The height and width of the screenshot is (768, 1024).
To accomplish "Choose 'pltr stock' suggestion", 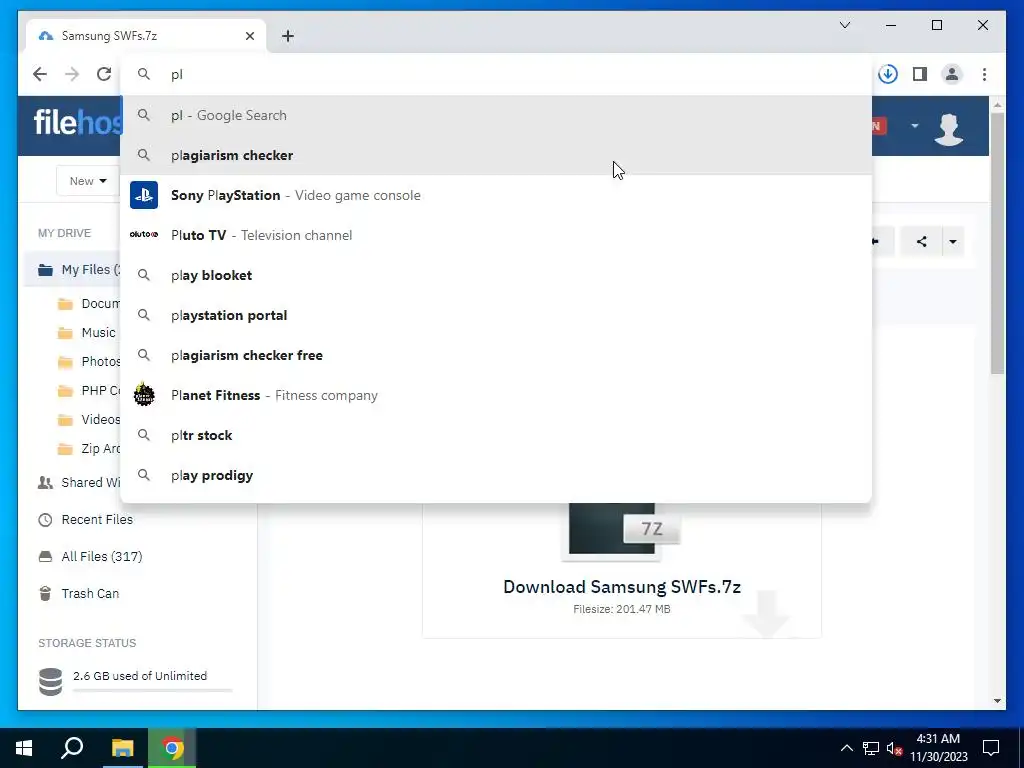I will pyautogui.click(x=496, y=435).
